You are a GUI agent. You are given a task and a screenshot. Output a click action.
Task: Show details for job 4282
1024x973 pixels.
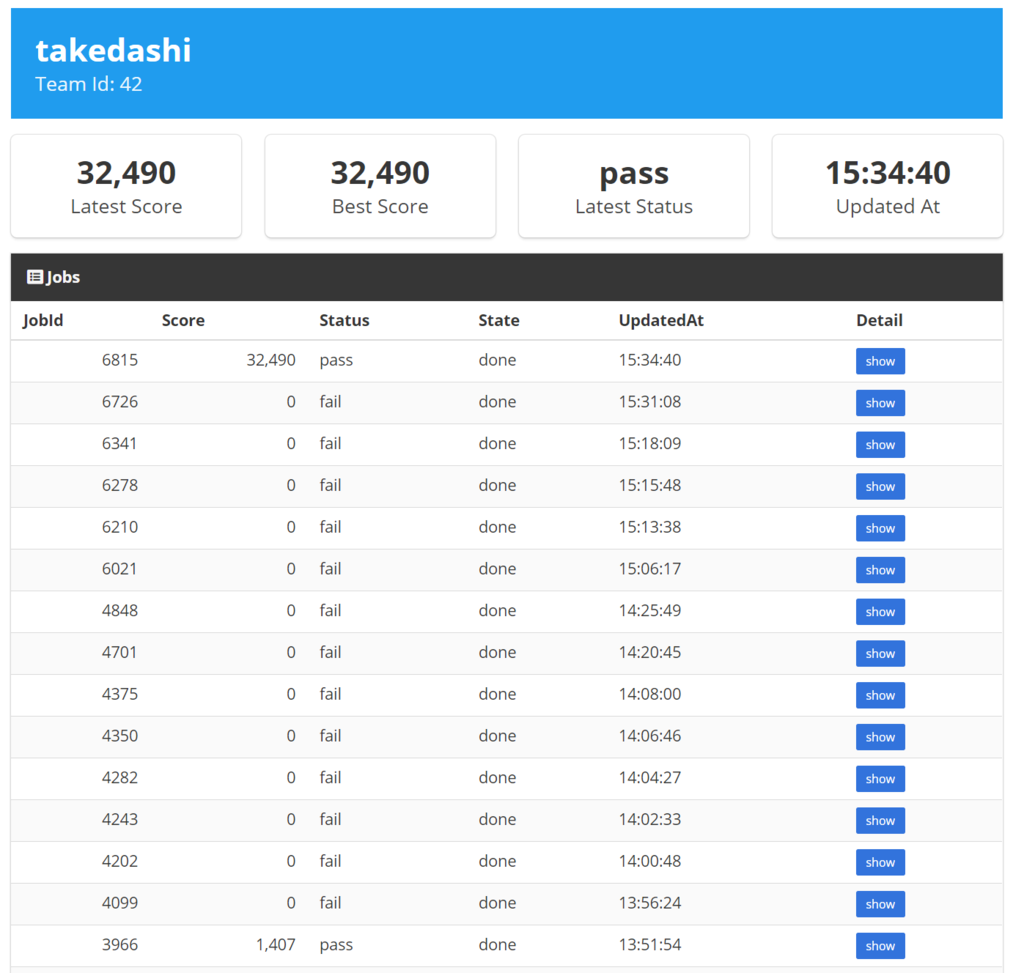pos(880,779)
